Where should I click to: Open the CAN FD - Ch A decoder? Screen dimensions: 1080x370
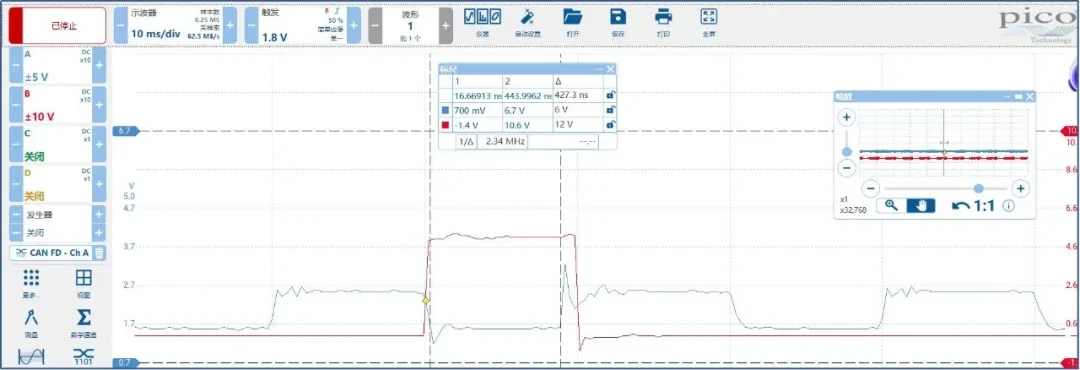pos(51,253)
